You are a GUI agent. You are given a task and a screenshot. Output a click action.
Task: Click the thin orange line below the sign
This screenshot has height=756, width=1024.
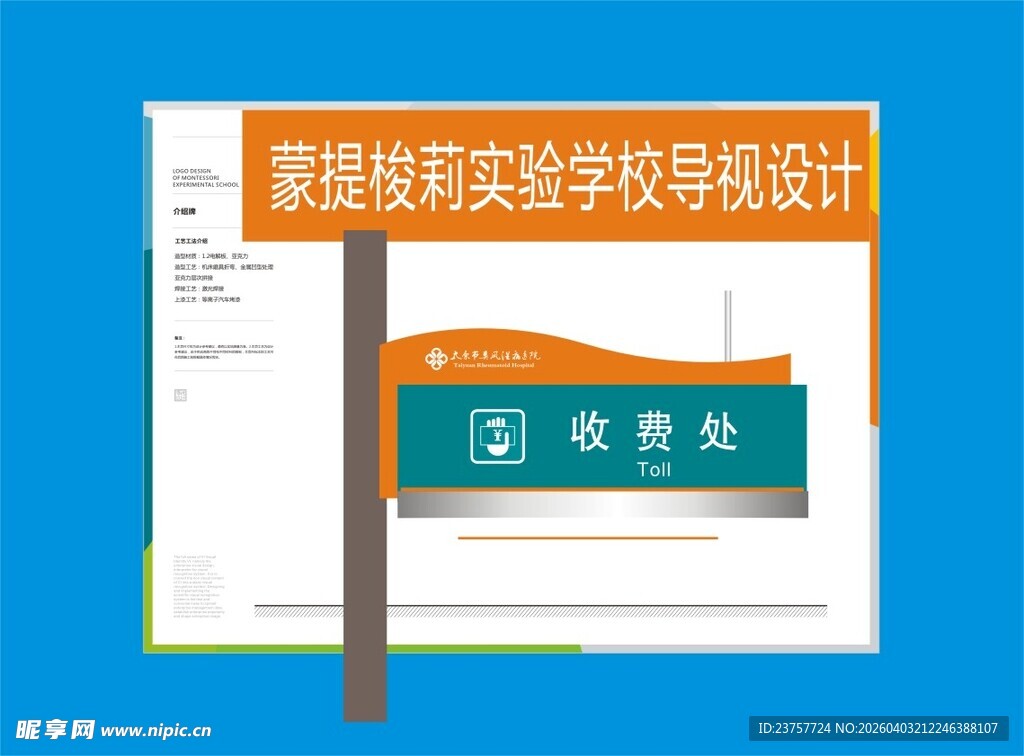click(x=588, y=538)
